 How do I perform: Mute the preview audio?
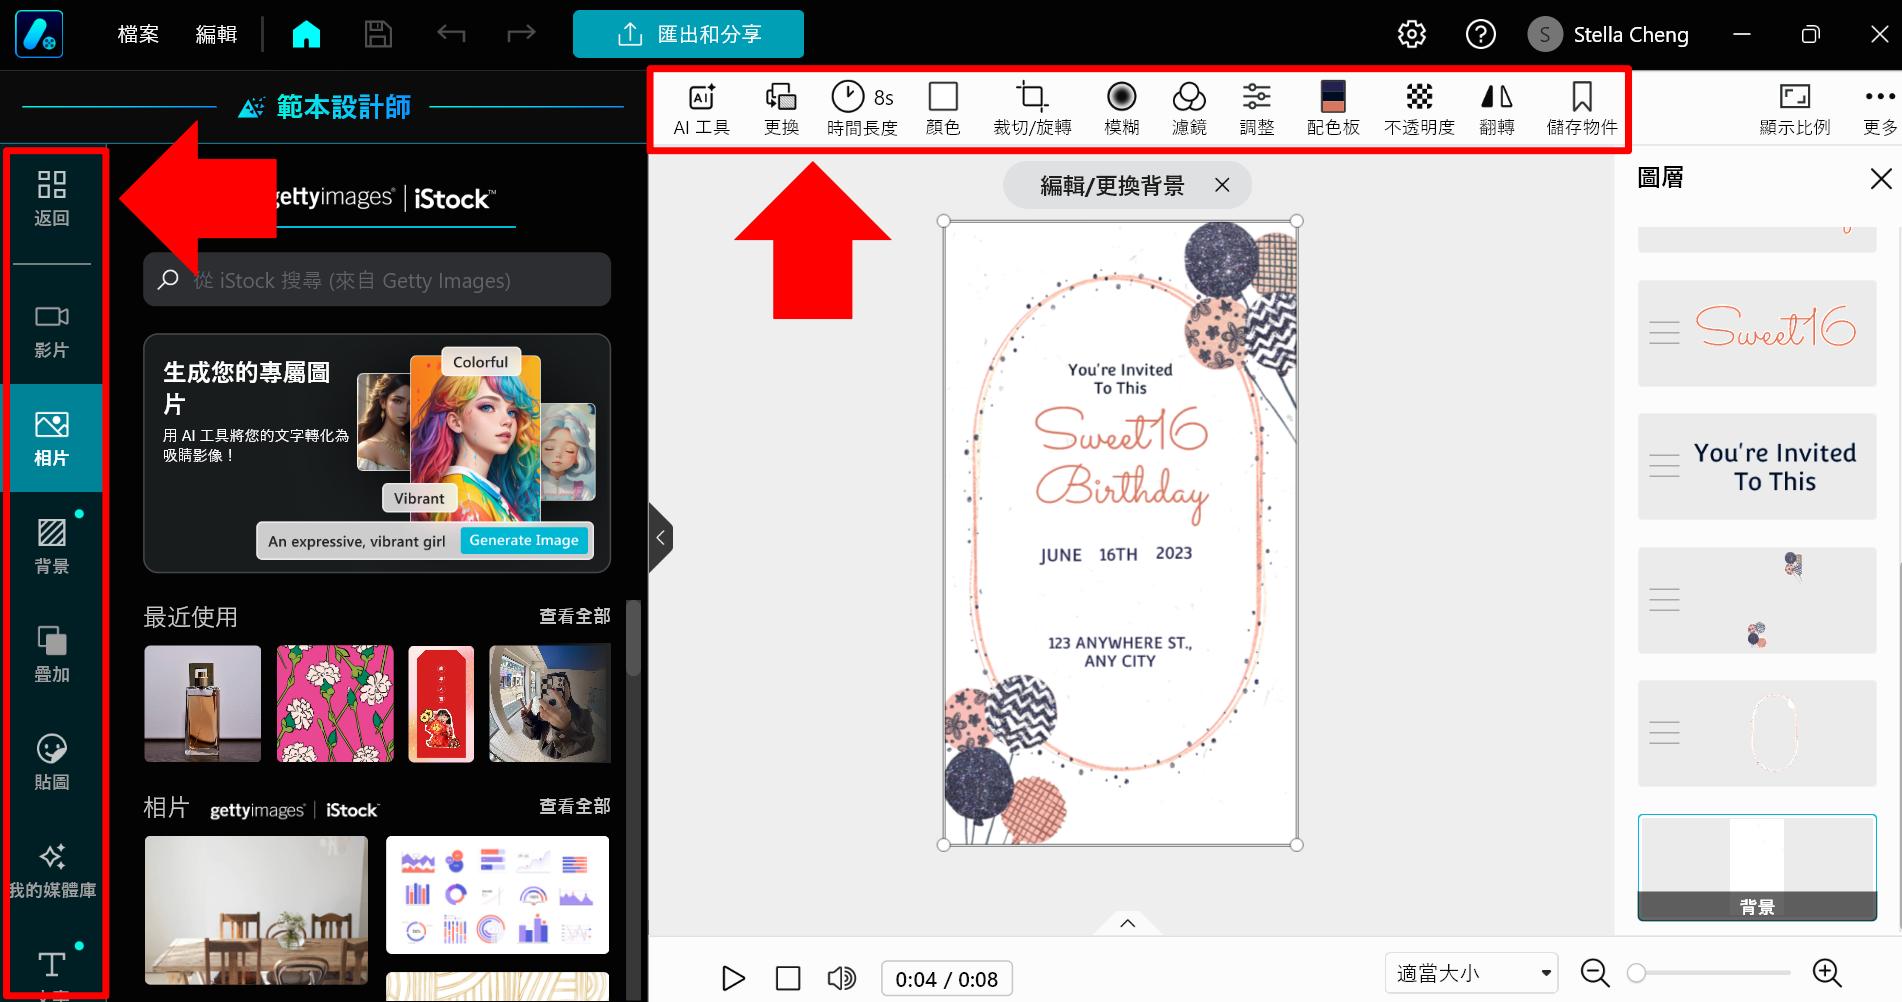842,978
